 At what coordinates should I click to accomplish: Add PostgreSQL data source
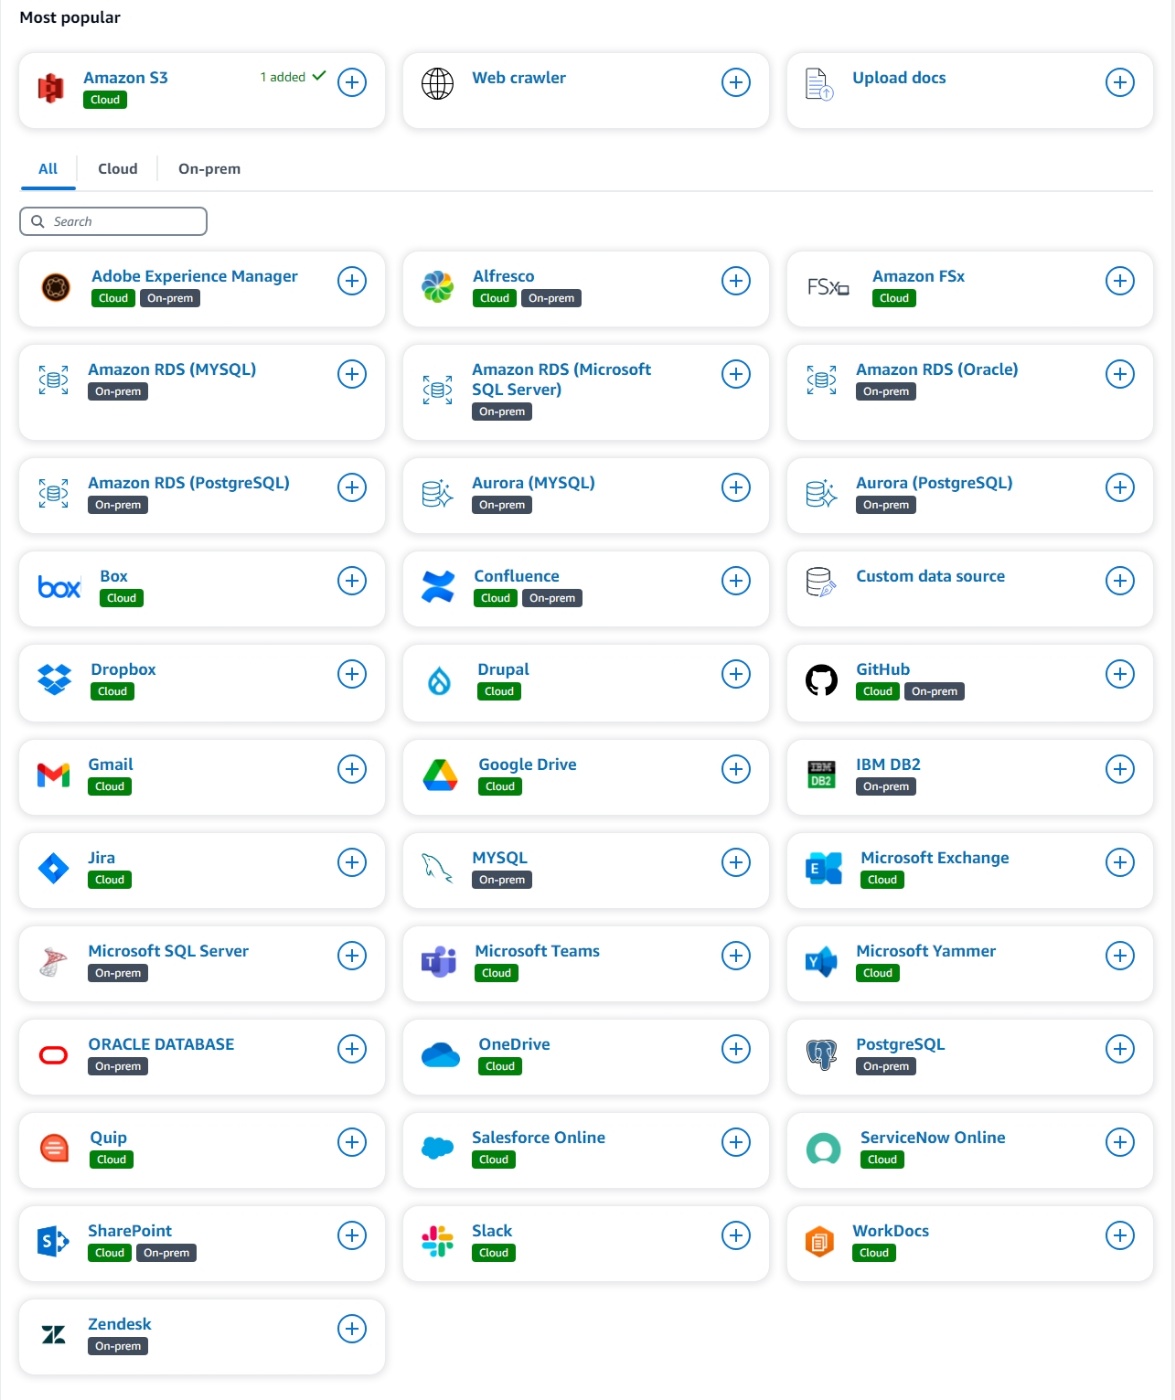[1120, 1049]
